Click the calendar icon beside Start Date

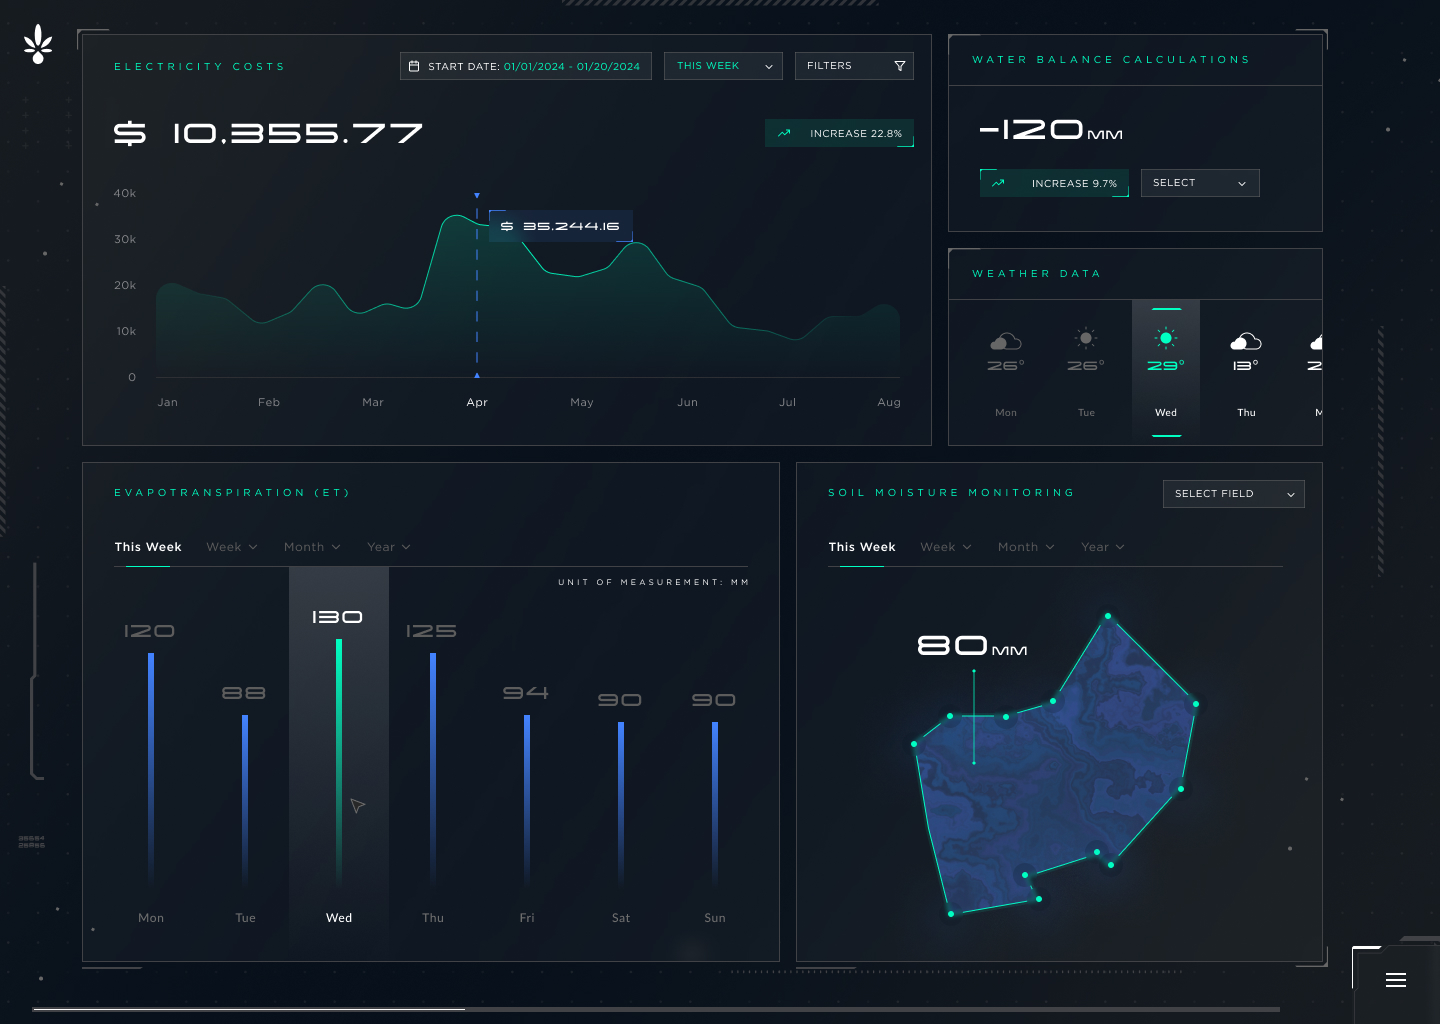414,66
